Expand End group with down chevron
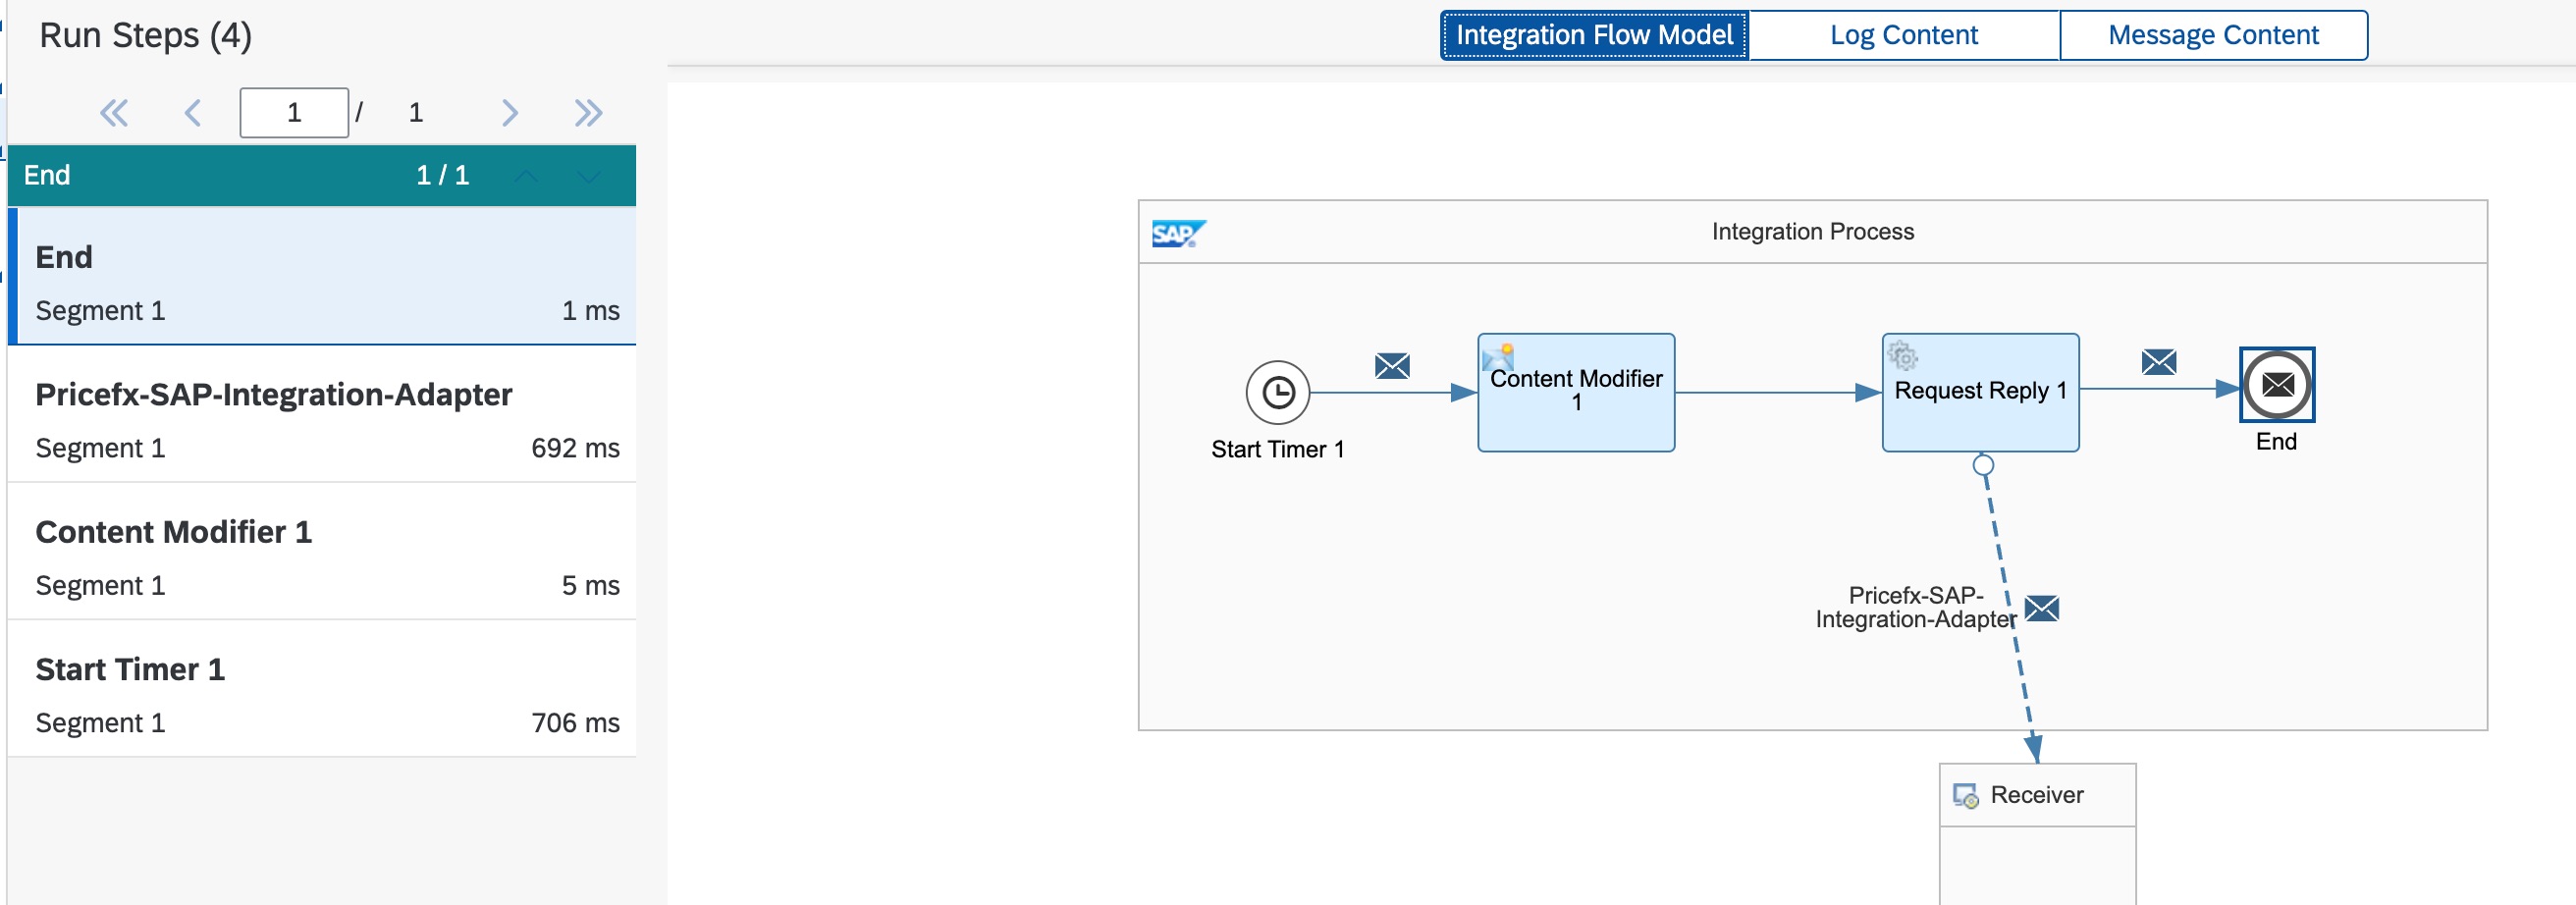Image resolution: width=2576 pixels, height=905 pixels. (589, 177)
